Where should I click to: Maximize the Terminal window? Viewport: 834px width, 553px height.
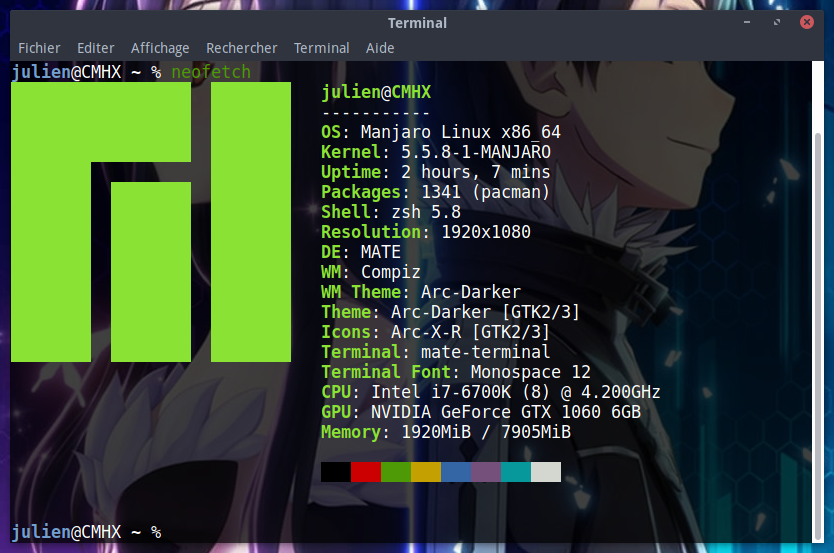[777, 22]
